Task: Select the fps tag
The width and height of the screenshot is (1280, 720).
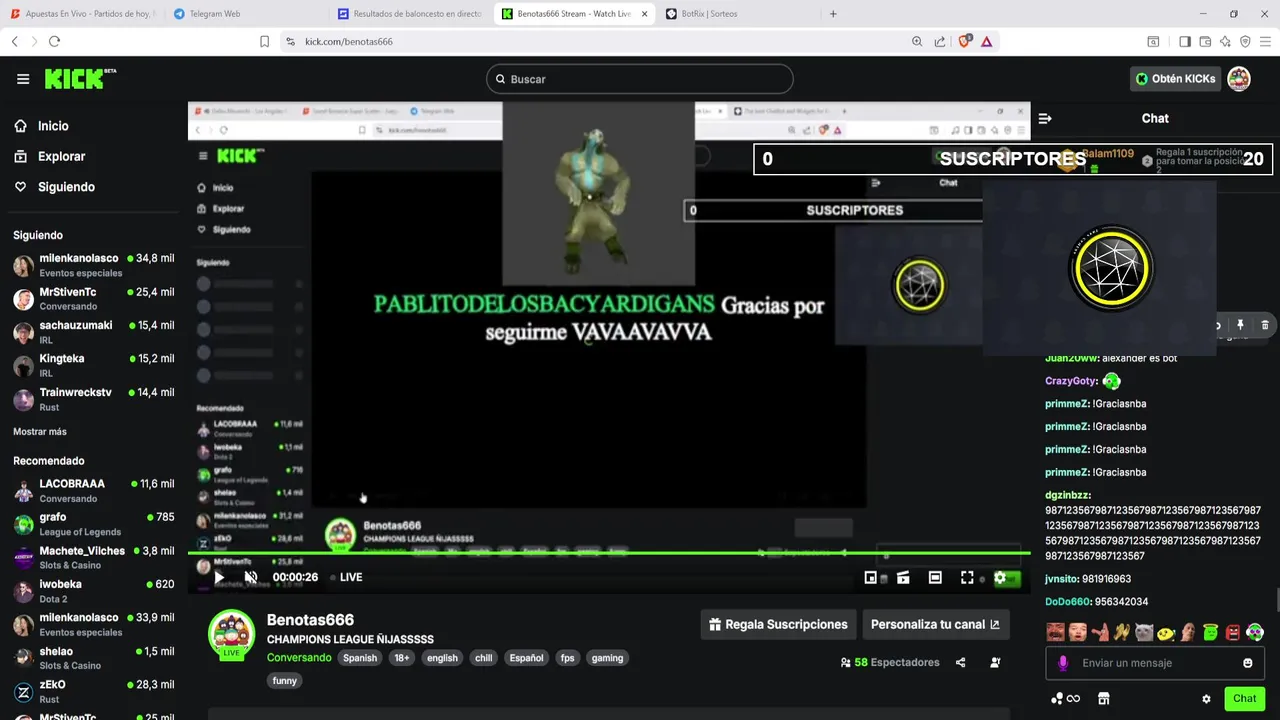Action: 568,658
